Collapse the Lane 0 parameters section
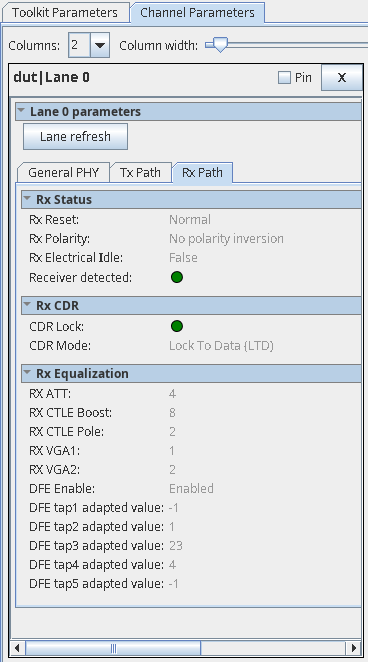This screenshot has height=662, width=368. 21,111
